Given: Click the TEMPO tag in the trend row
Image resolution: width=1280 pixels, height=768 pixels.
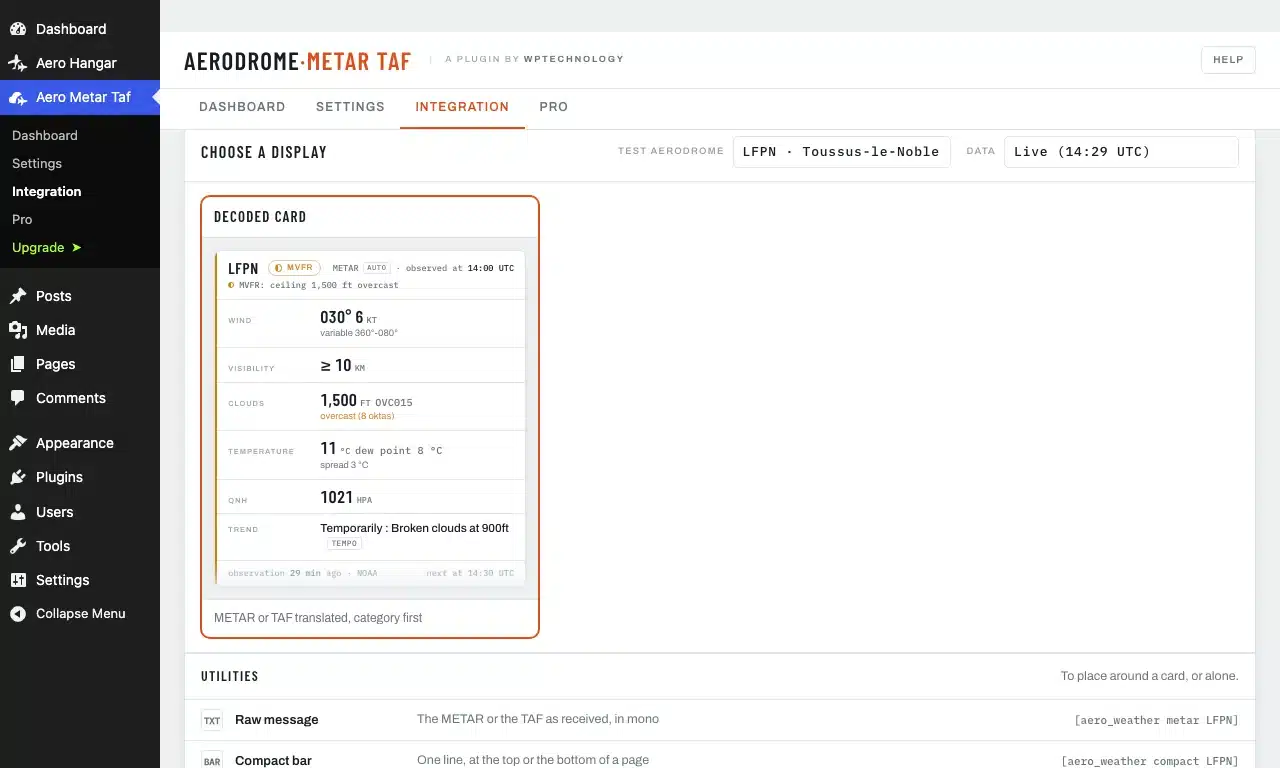Looking at the screenshot, I should click(x=344, y=543).
